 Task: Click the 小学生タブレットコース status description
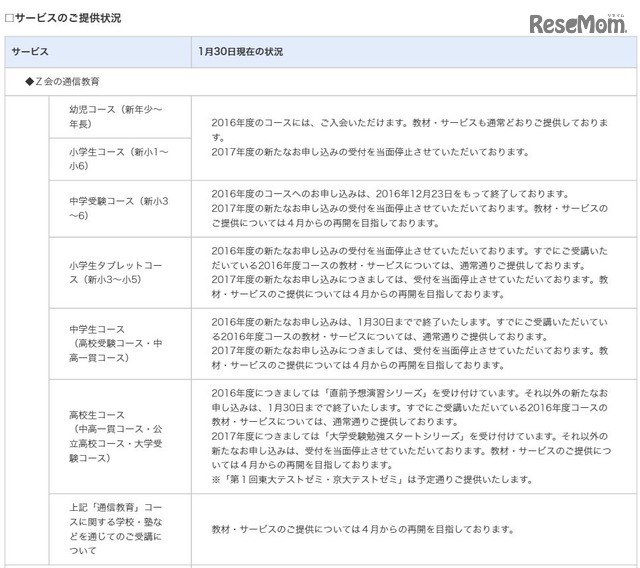tap(410, 273)
